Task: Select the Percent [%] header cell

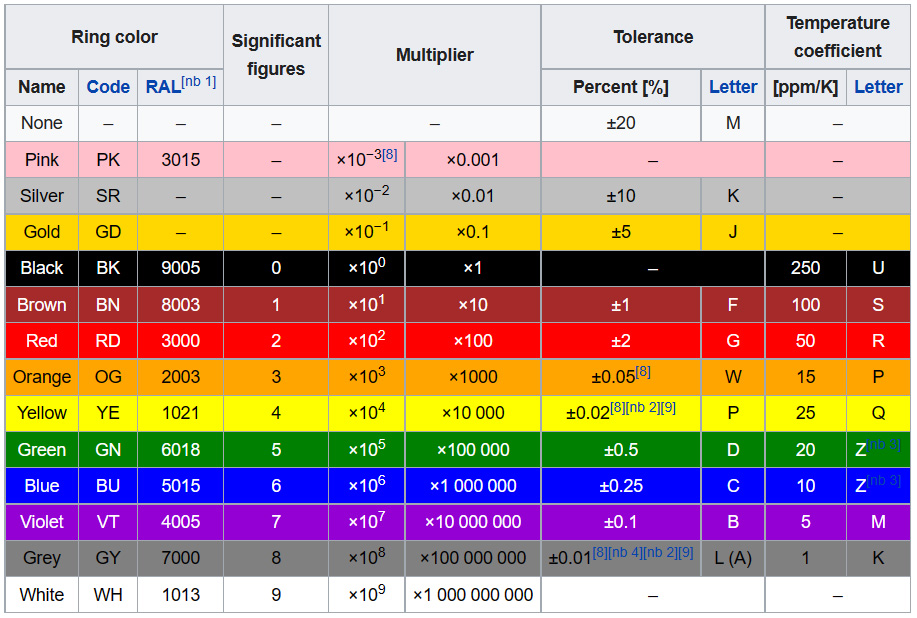Action: click(621, 87)
